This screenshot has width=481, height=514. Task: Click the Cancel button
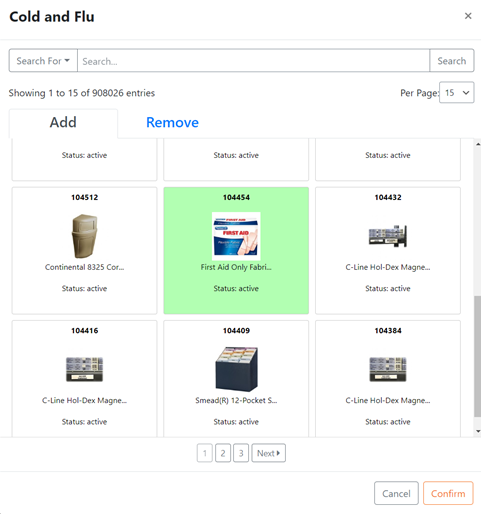pos(396,493)
